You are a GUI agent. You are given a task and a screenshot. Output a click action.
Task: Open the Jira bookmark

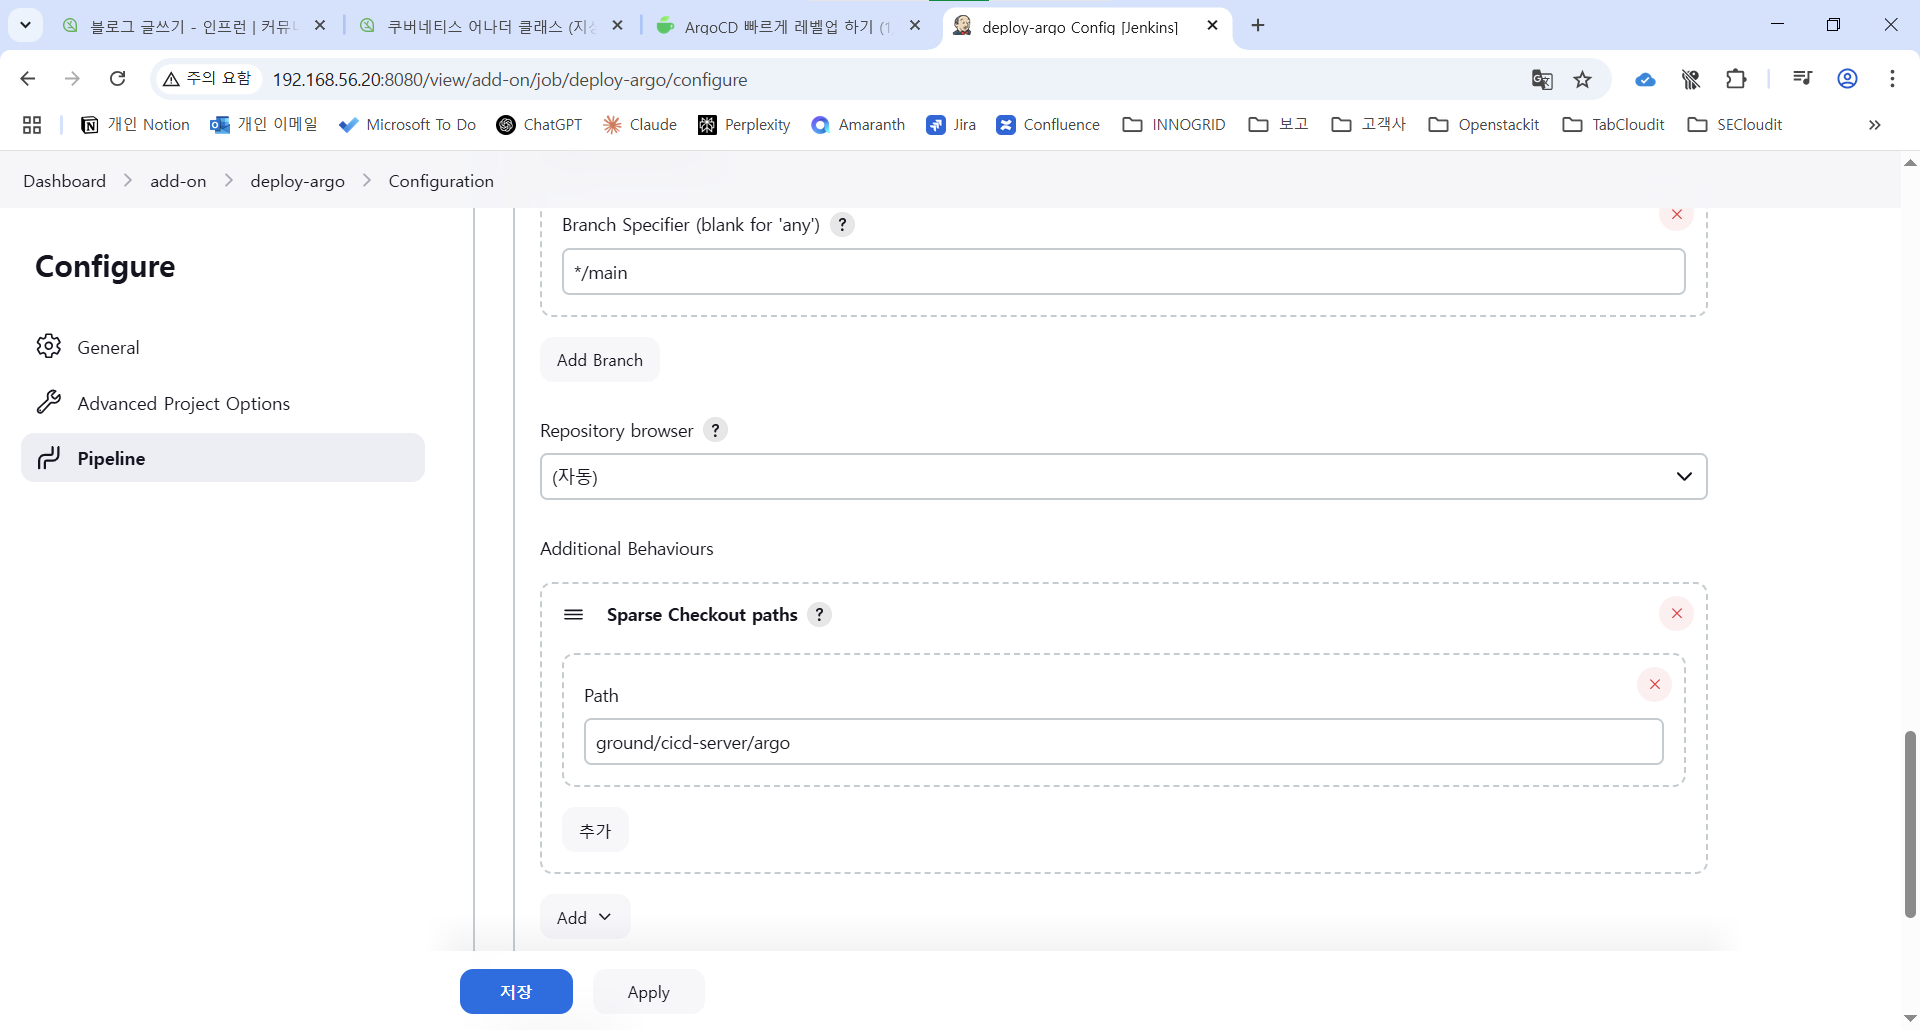point(951,125)
